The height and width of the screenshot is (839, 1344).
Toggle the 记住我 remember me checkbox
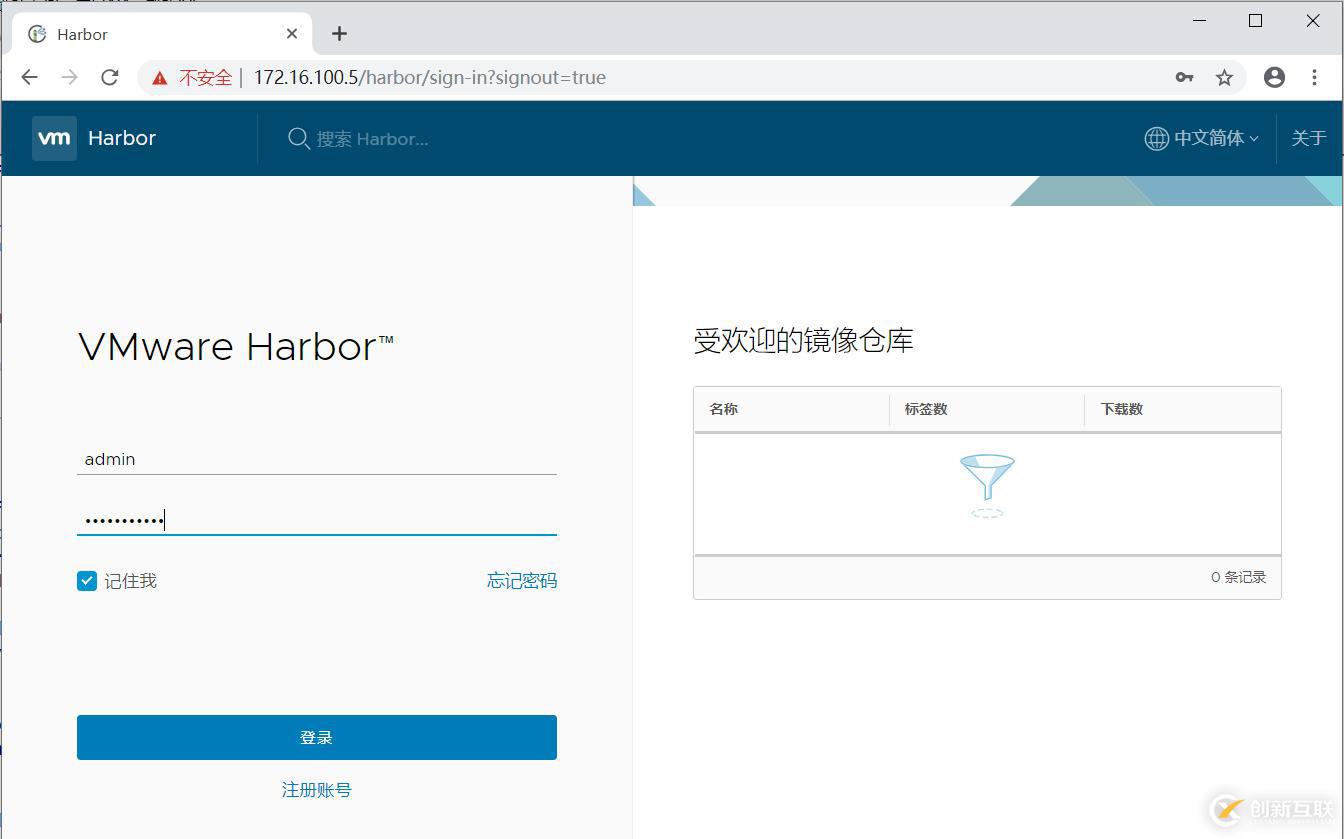87,581
